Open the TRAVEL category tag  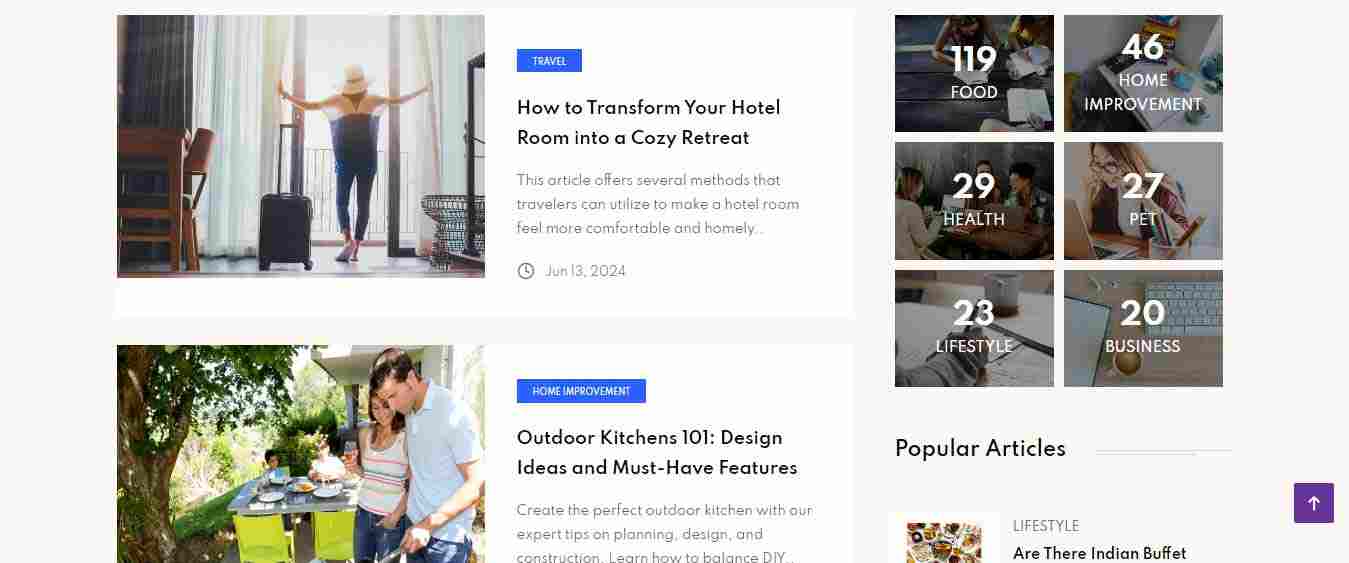[549, 61]
